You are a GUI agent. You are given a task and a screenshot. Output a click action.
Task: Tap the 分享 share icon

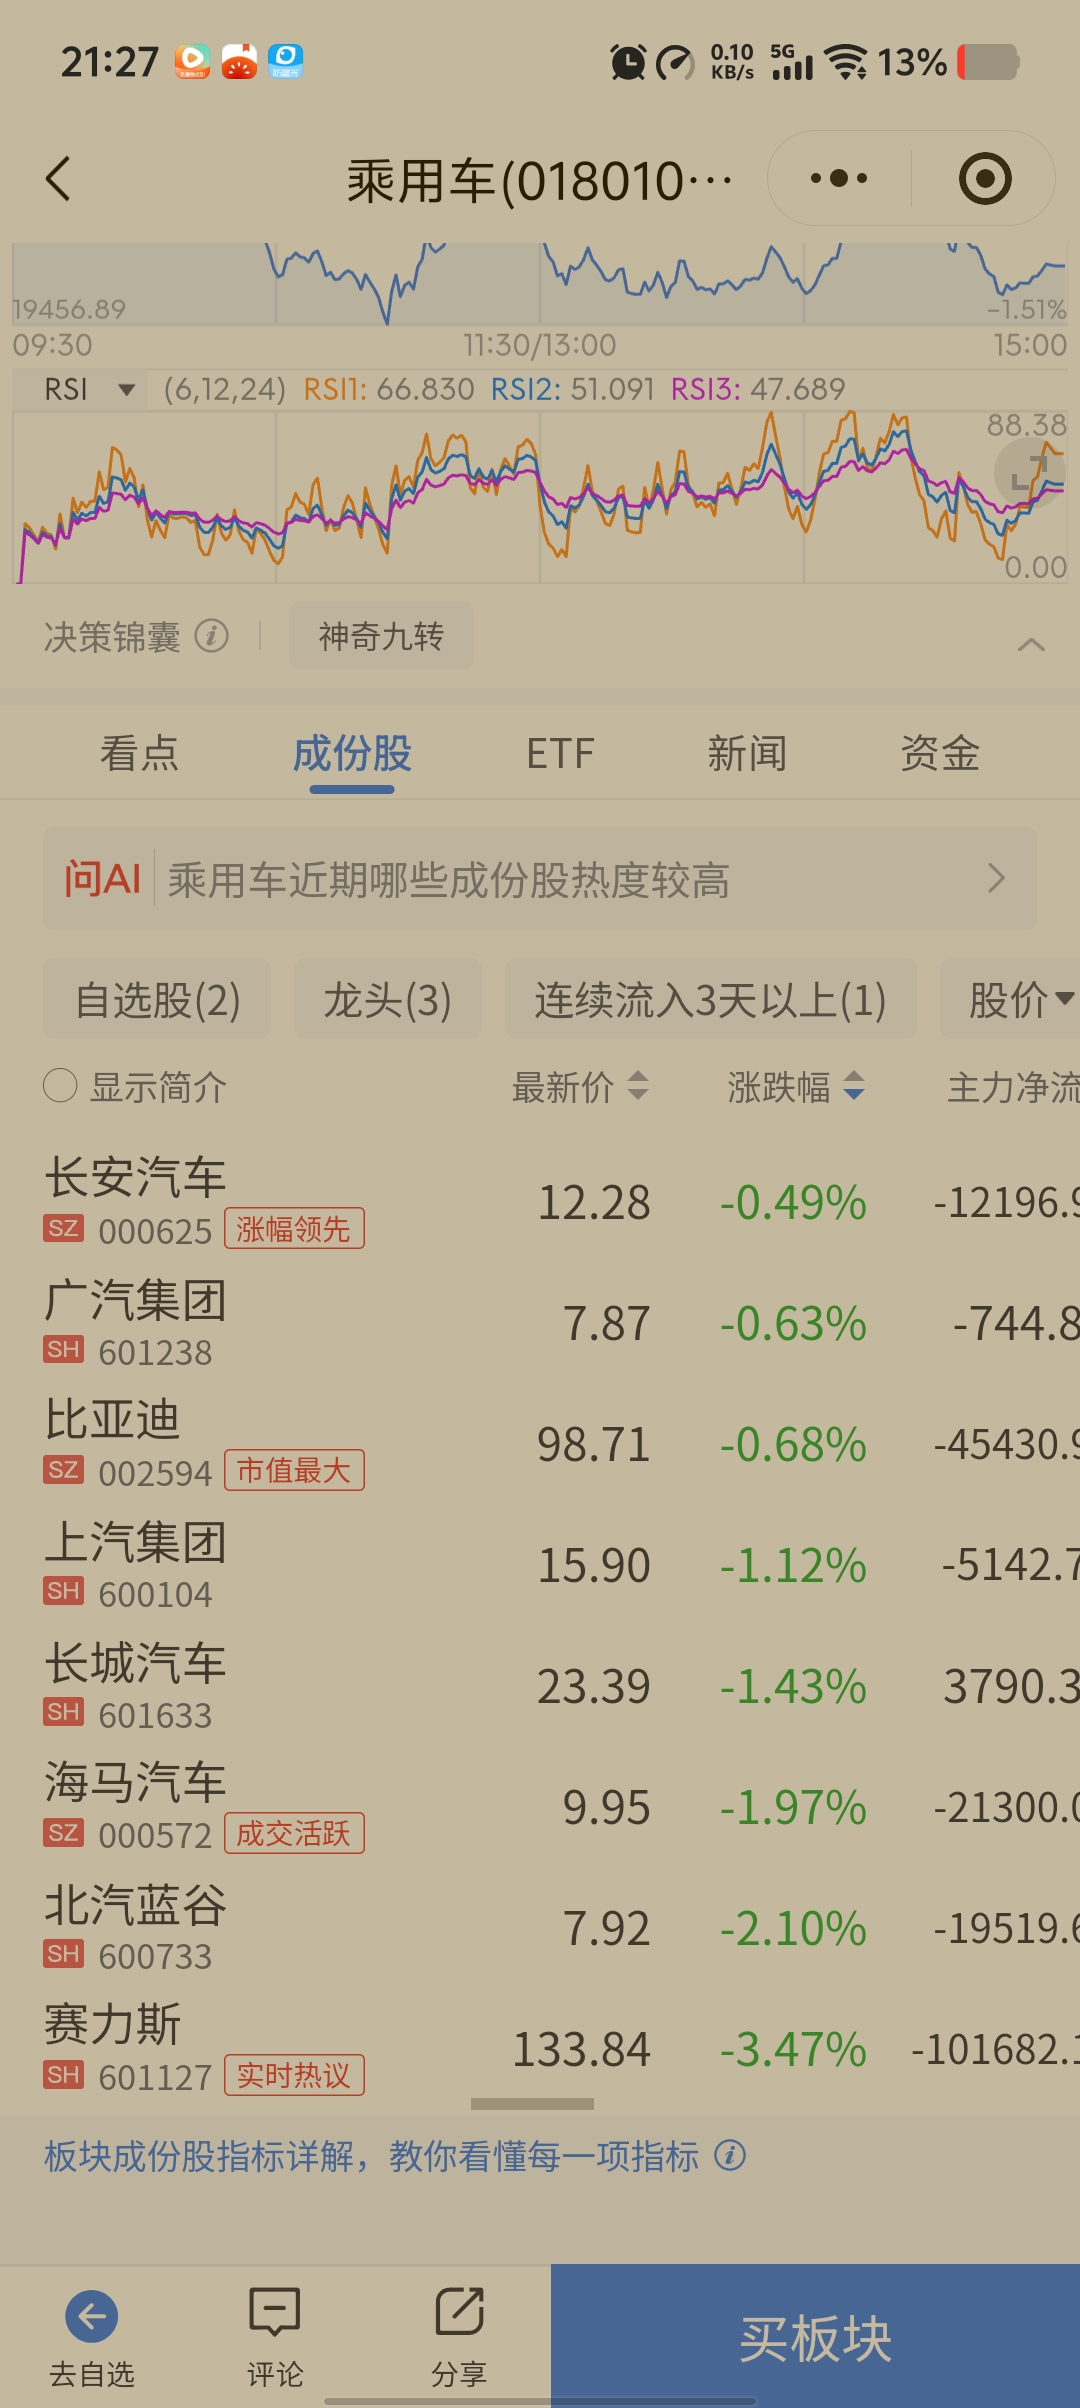(x=459, y=2312)
